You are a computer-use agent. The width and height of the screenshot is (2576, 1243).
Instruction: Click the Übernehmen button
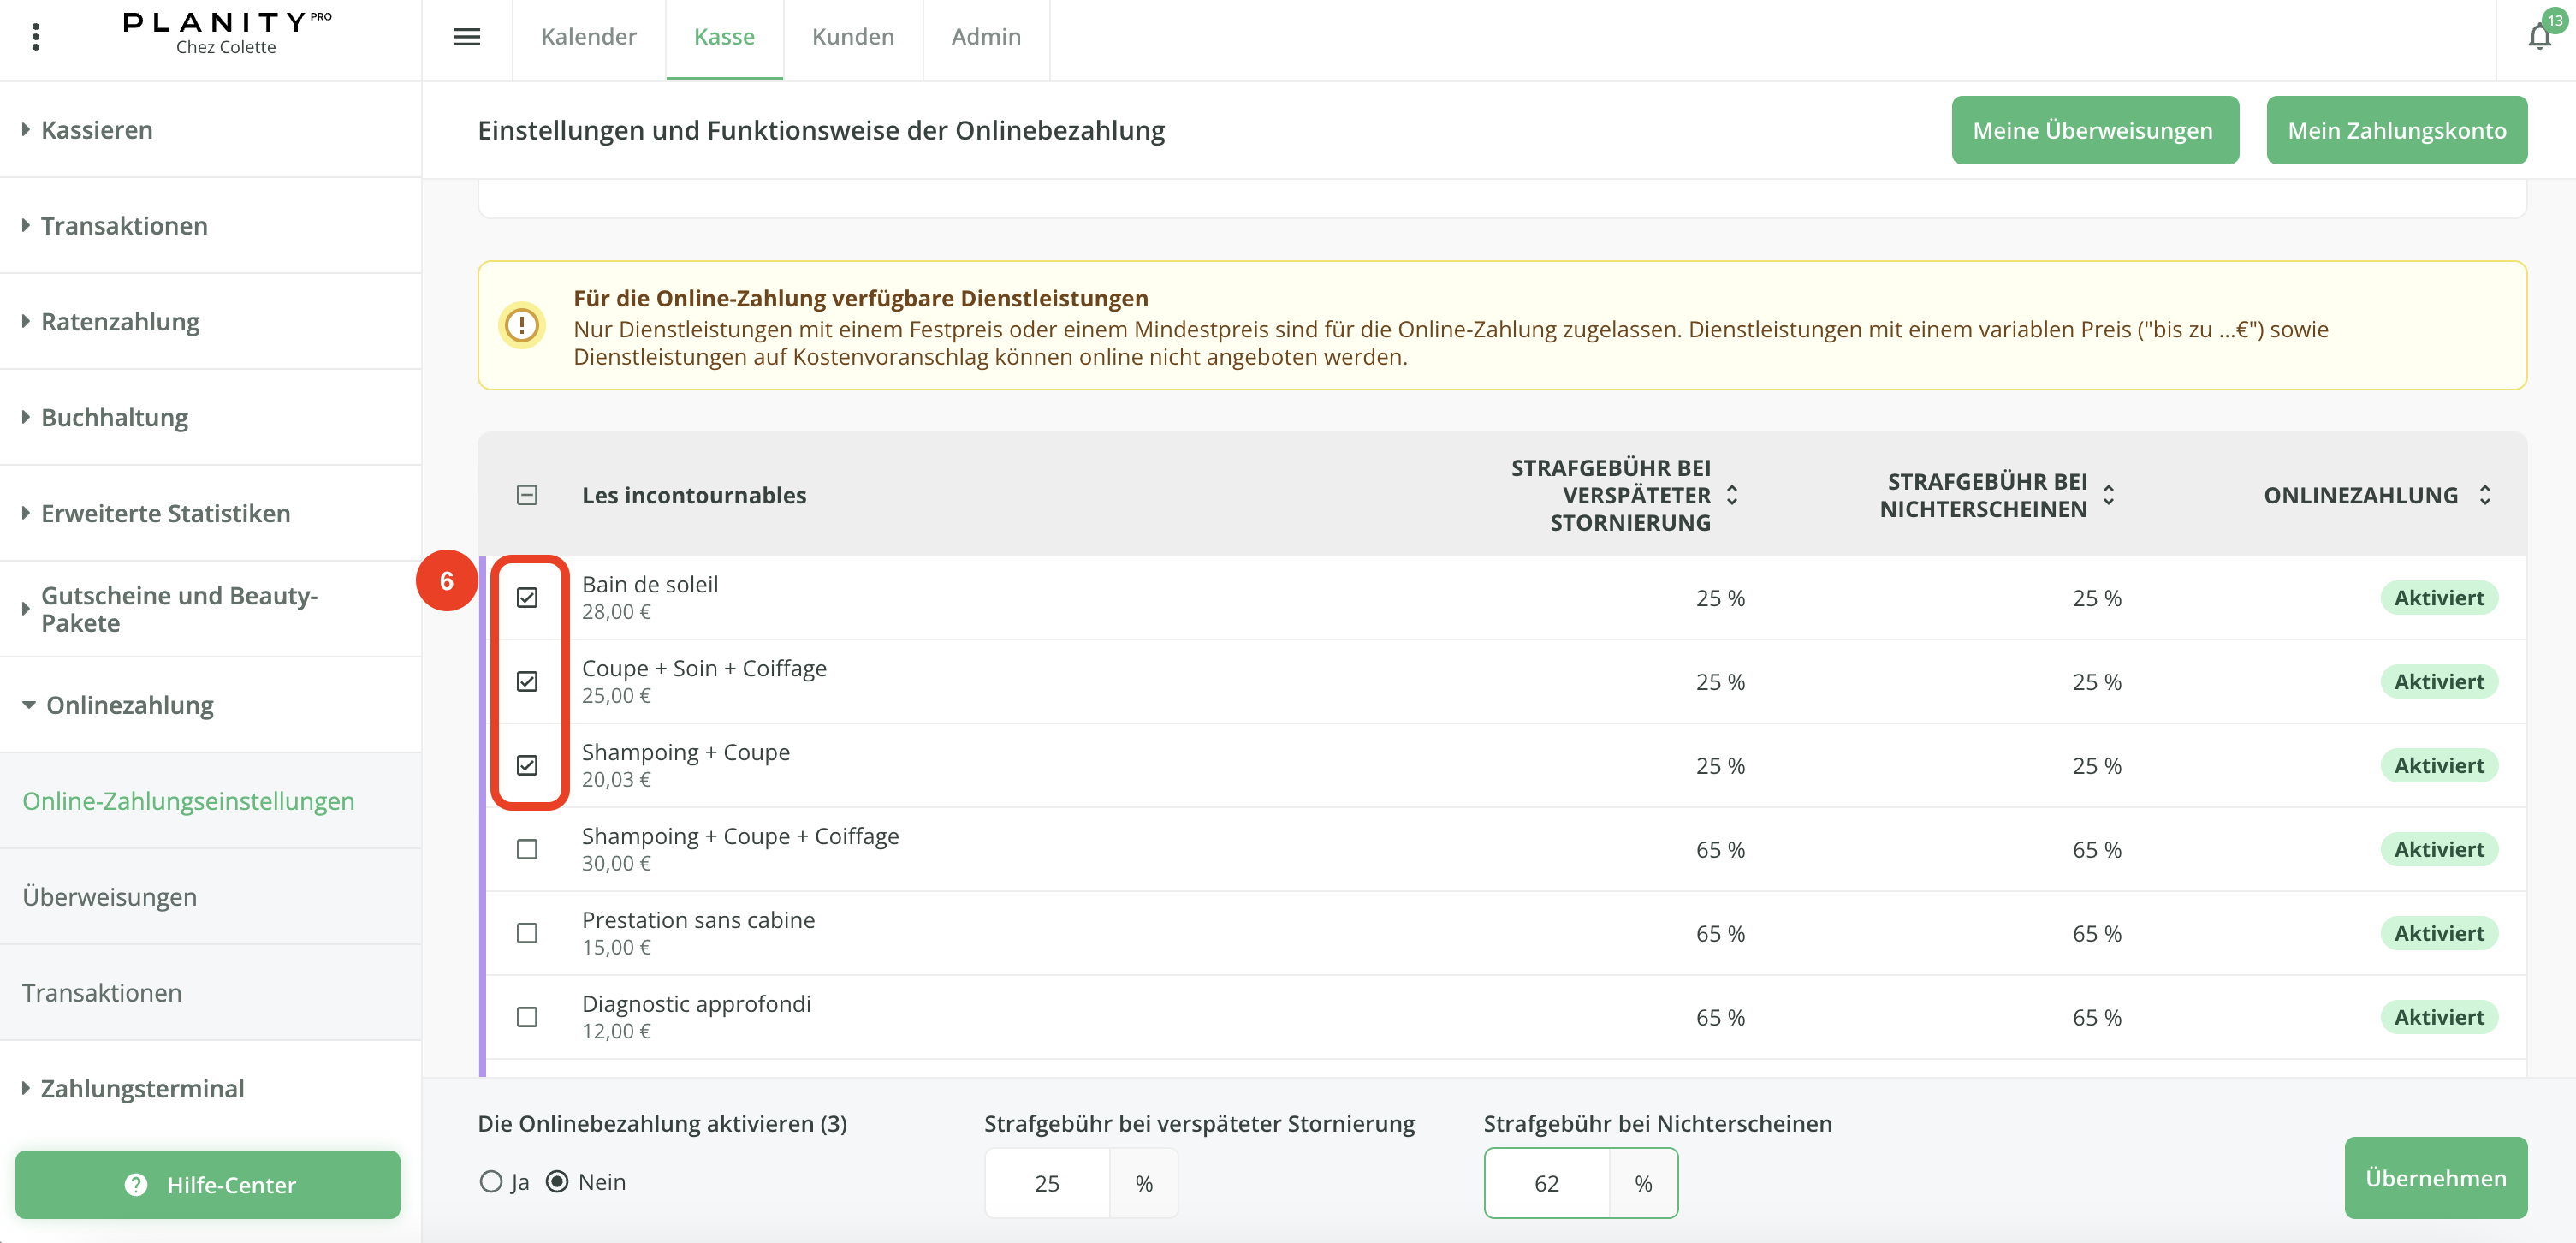pos(2435,1177)
